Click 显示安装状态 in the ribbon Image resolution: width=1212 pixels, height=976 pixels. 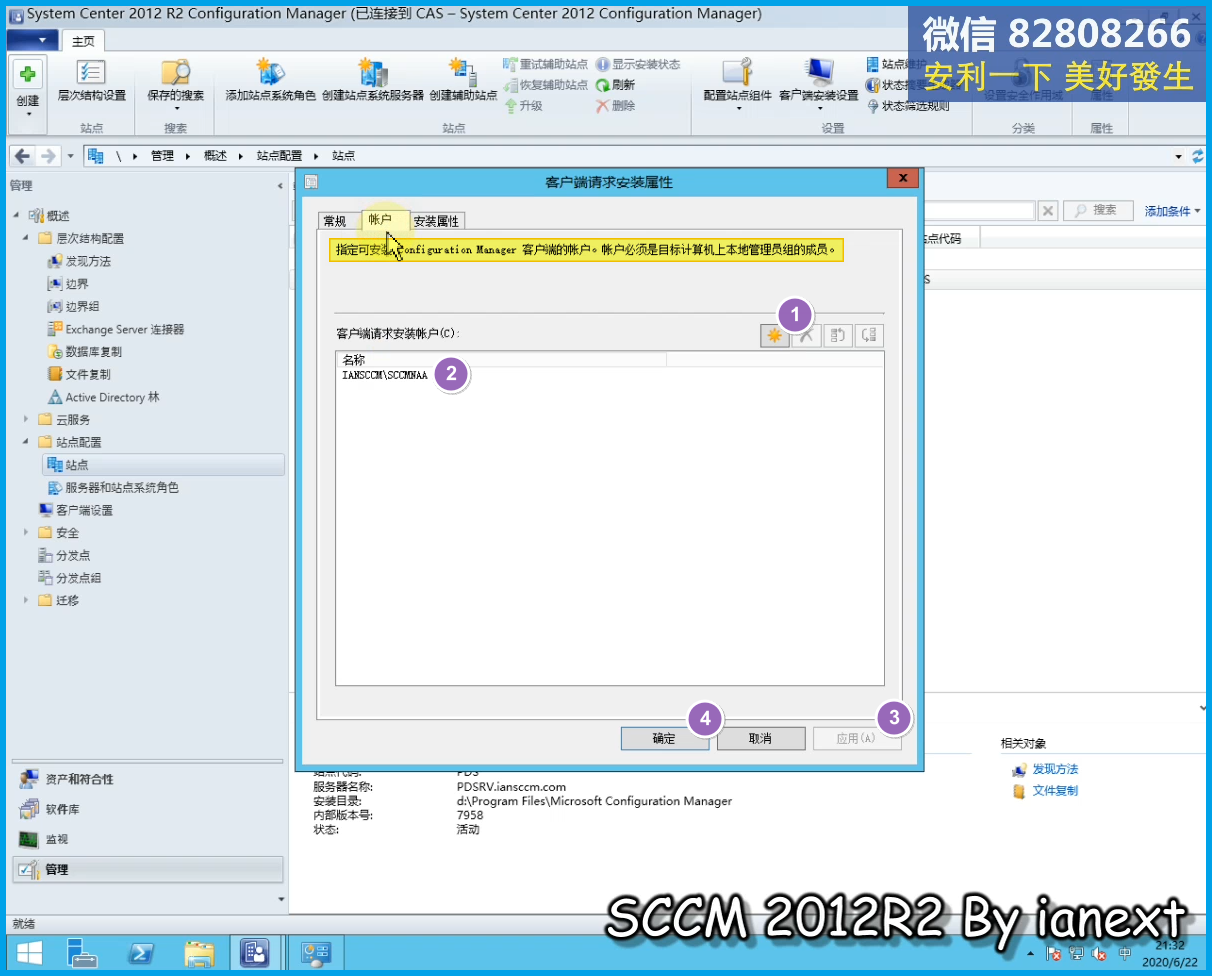click(x=638, y=64)
